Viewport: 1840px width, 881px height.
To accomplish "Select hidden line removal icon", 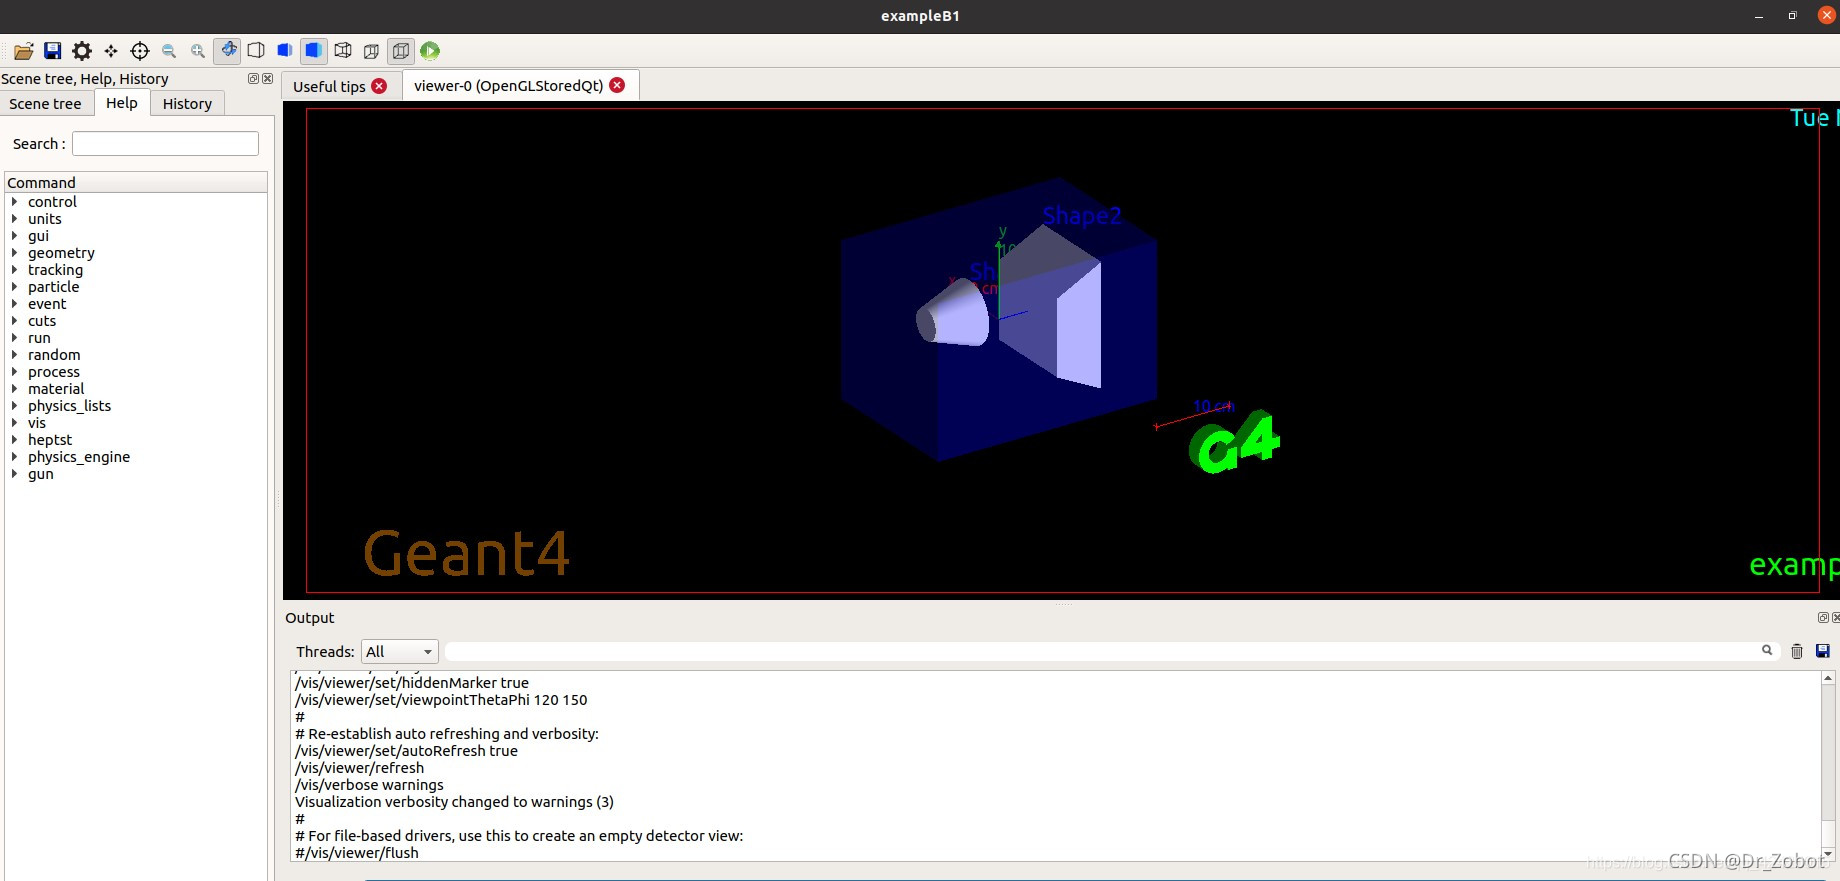I will point(256,51).
